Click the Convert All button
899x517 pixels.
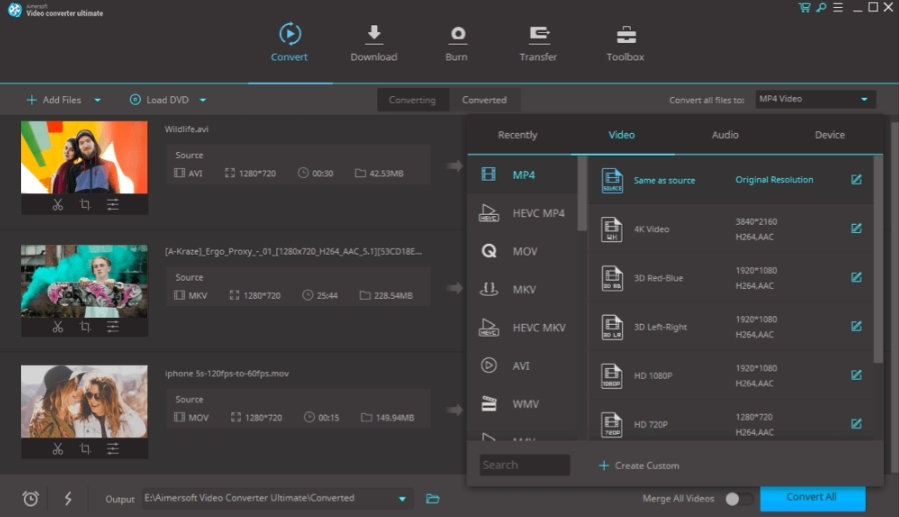(811, 497)
